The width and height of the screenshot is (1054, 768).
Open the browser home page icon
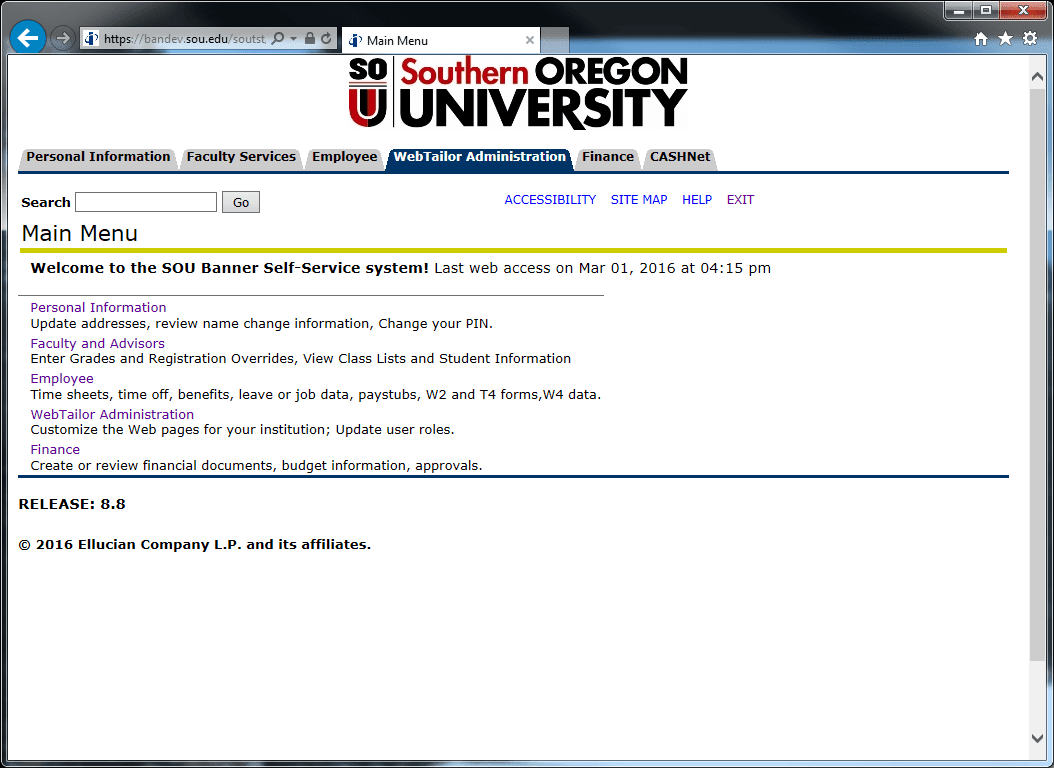[x=981, y=39]
